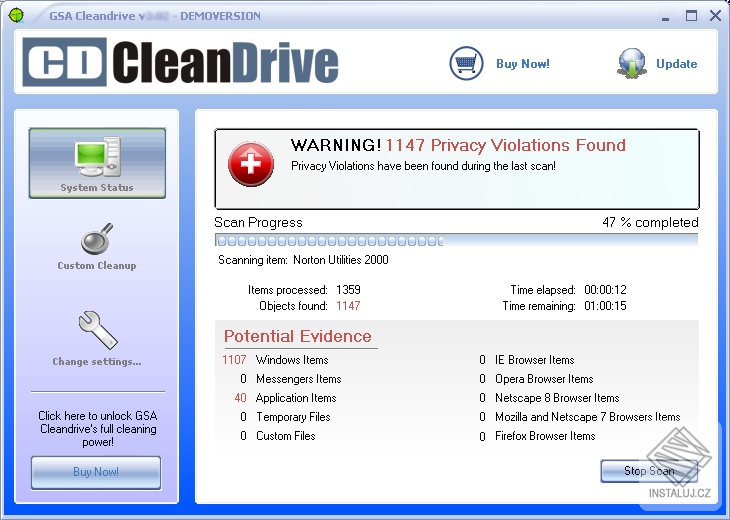Click the Time elapsed value 00:00:12
This screenshot has height=520, width=730.
[x=605, y=290]
